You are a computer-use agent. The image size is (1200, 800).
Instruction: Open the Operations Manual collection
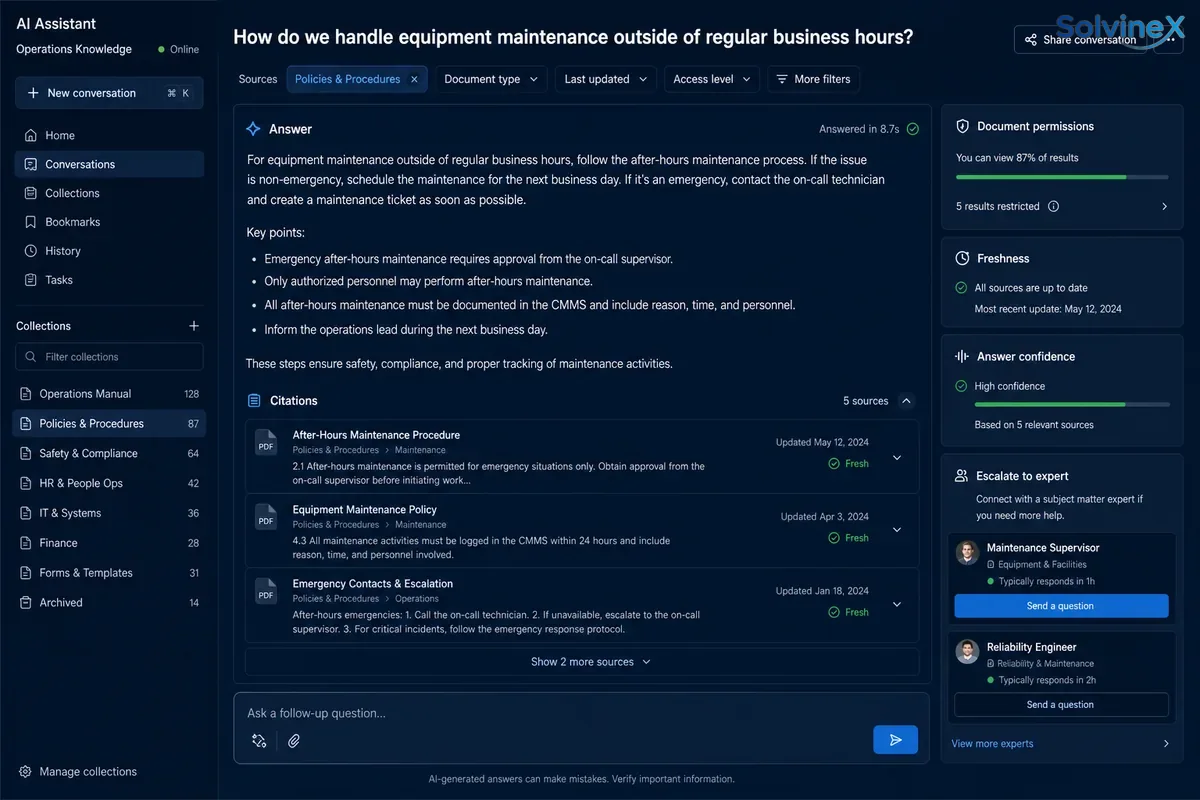[109, 394]
